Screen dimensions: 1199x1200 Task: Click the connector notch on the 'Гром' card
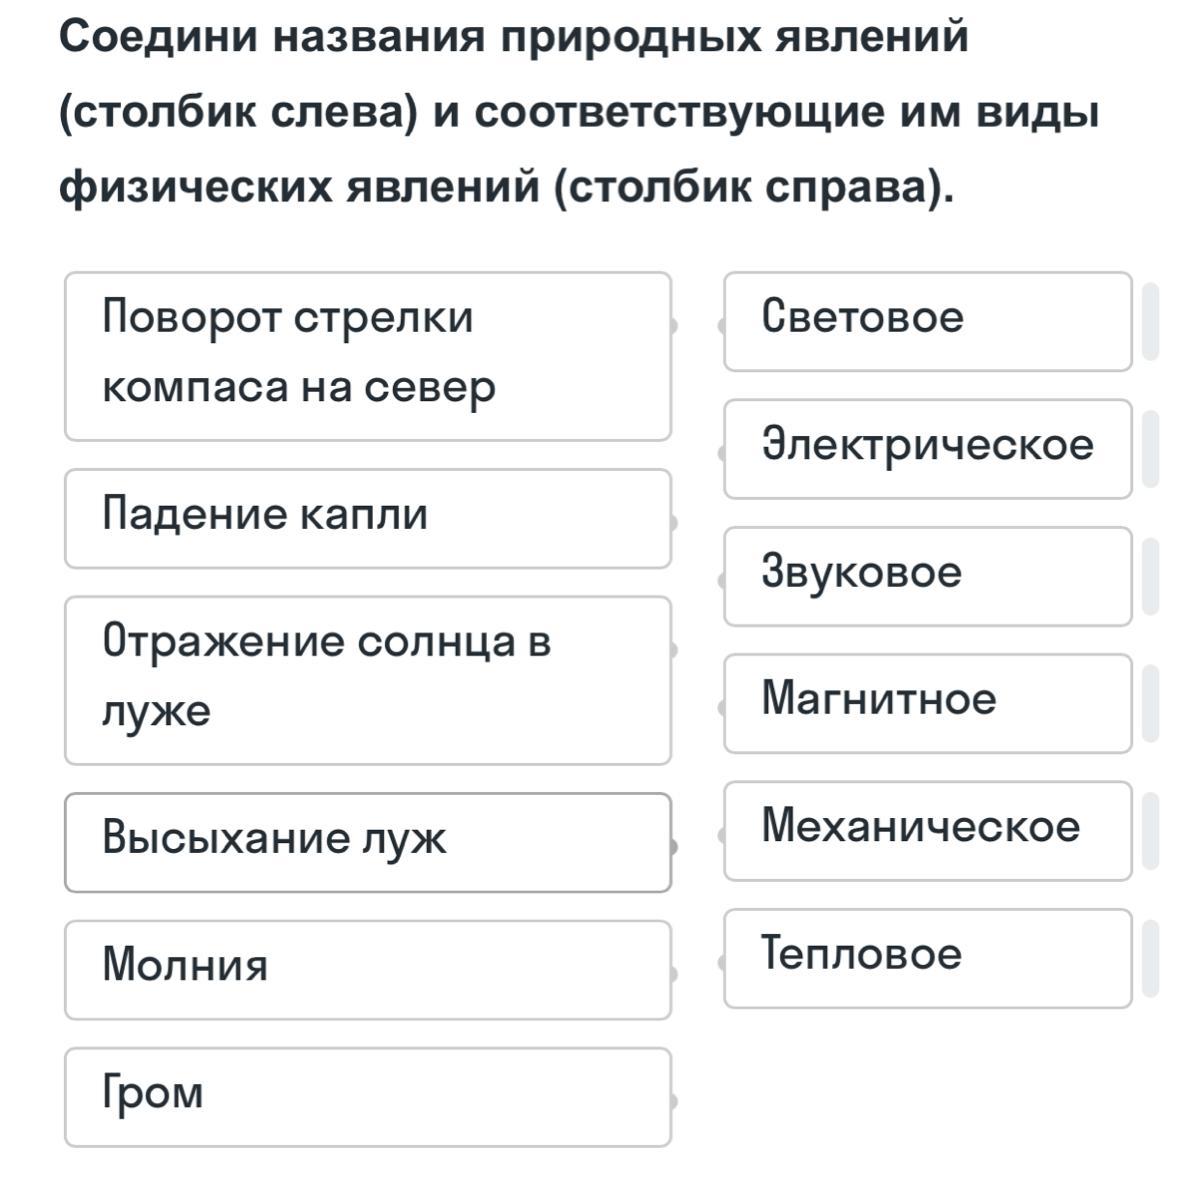pos(674,1102)
